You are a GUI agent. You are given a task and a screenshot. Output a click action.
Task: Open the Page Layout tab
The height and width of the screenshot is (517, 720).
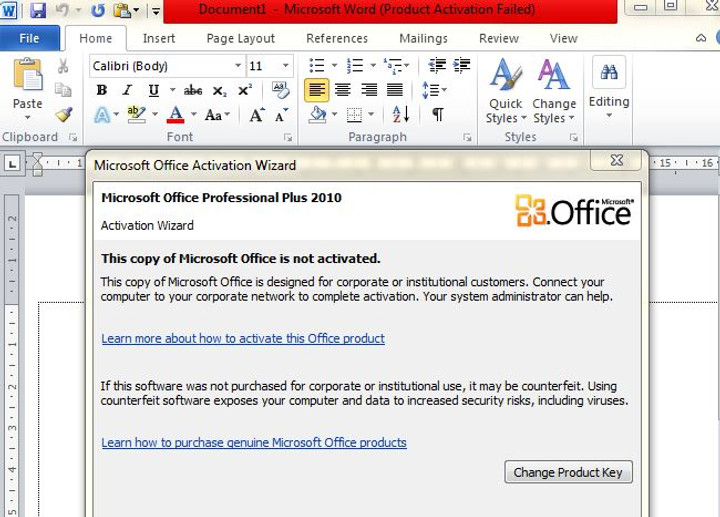point(240,39)
